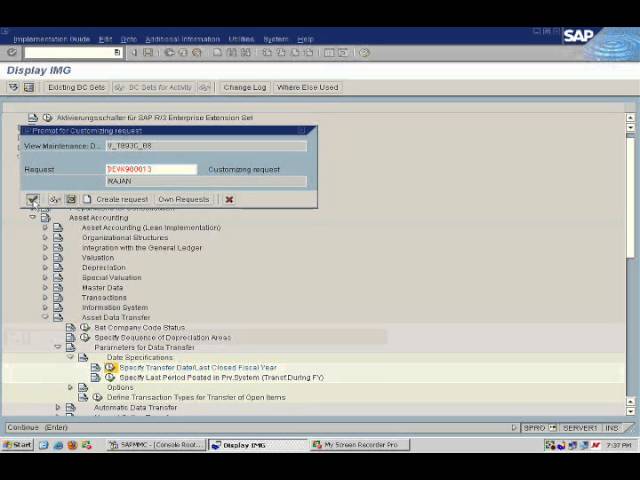Viewport: 640px width, 480px height.
Task: Select Special Valuation tree row
Action: 111,278
